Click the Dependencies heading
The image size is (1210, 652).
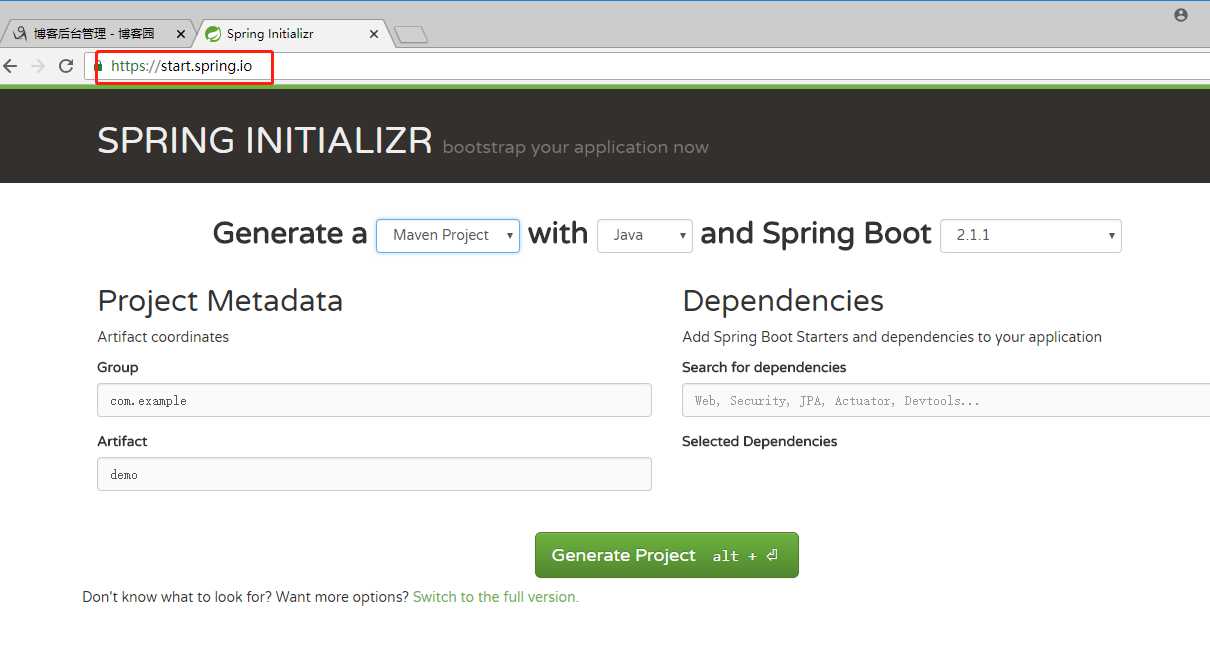tap(783, 301)
